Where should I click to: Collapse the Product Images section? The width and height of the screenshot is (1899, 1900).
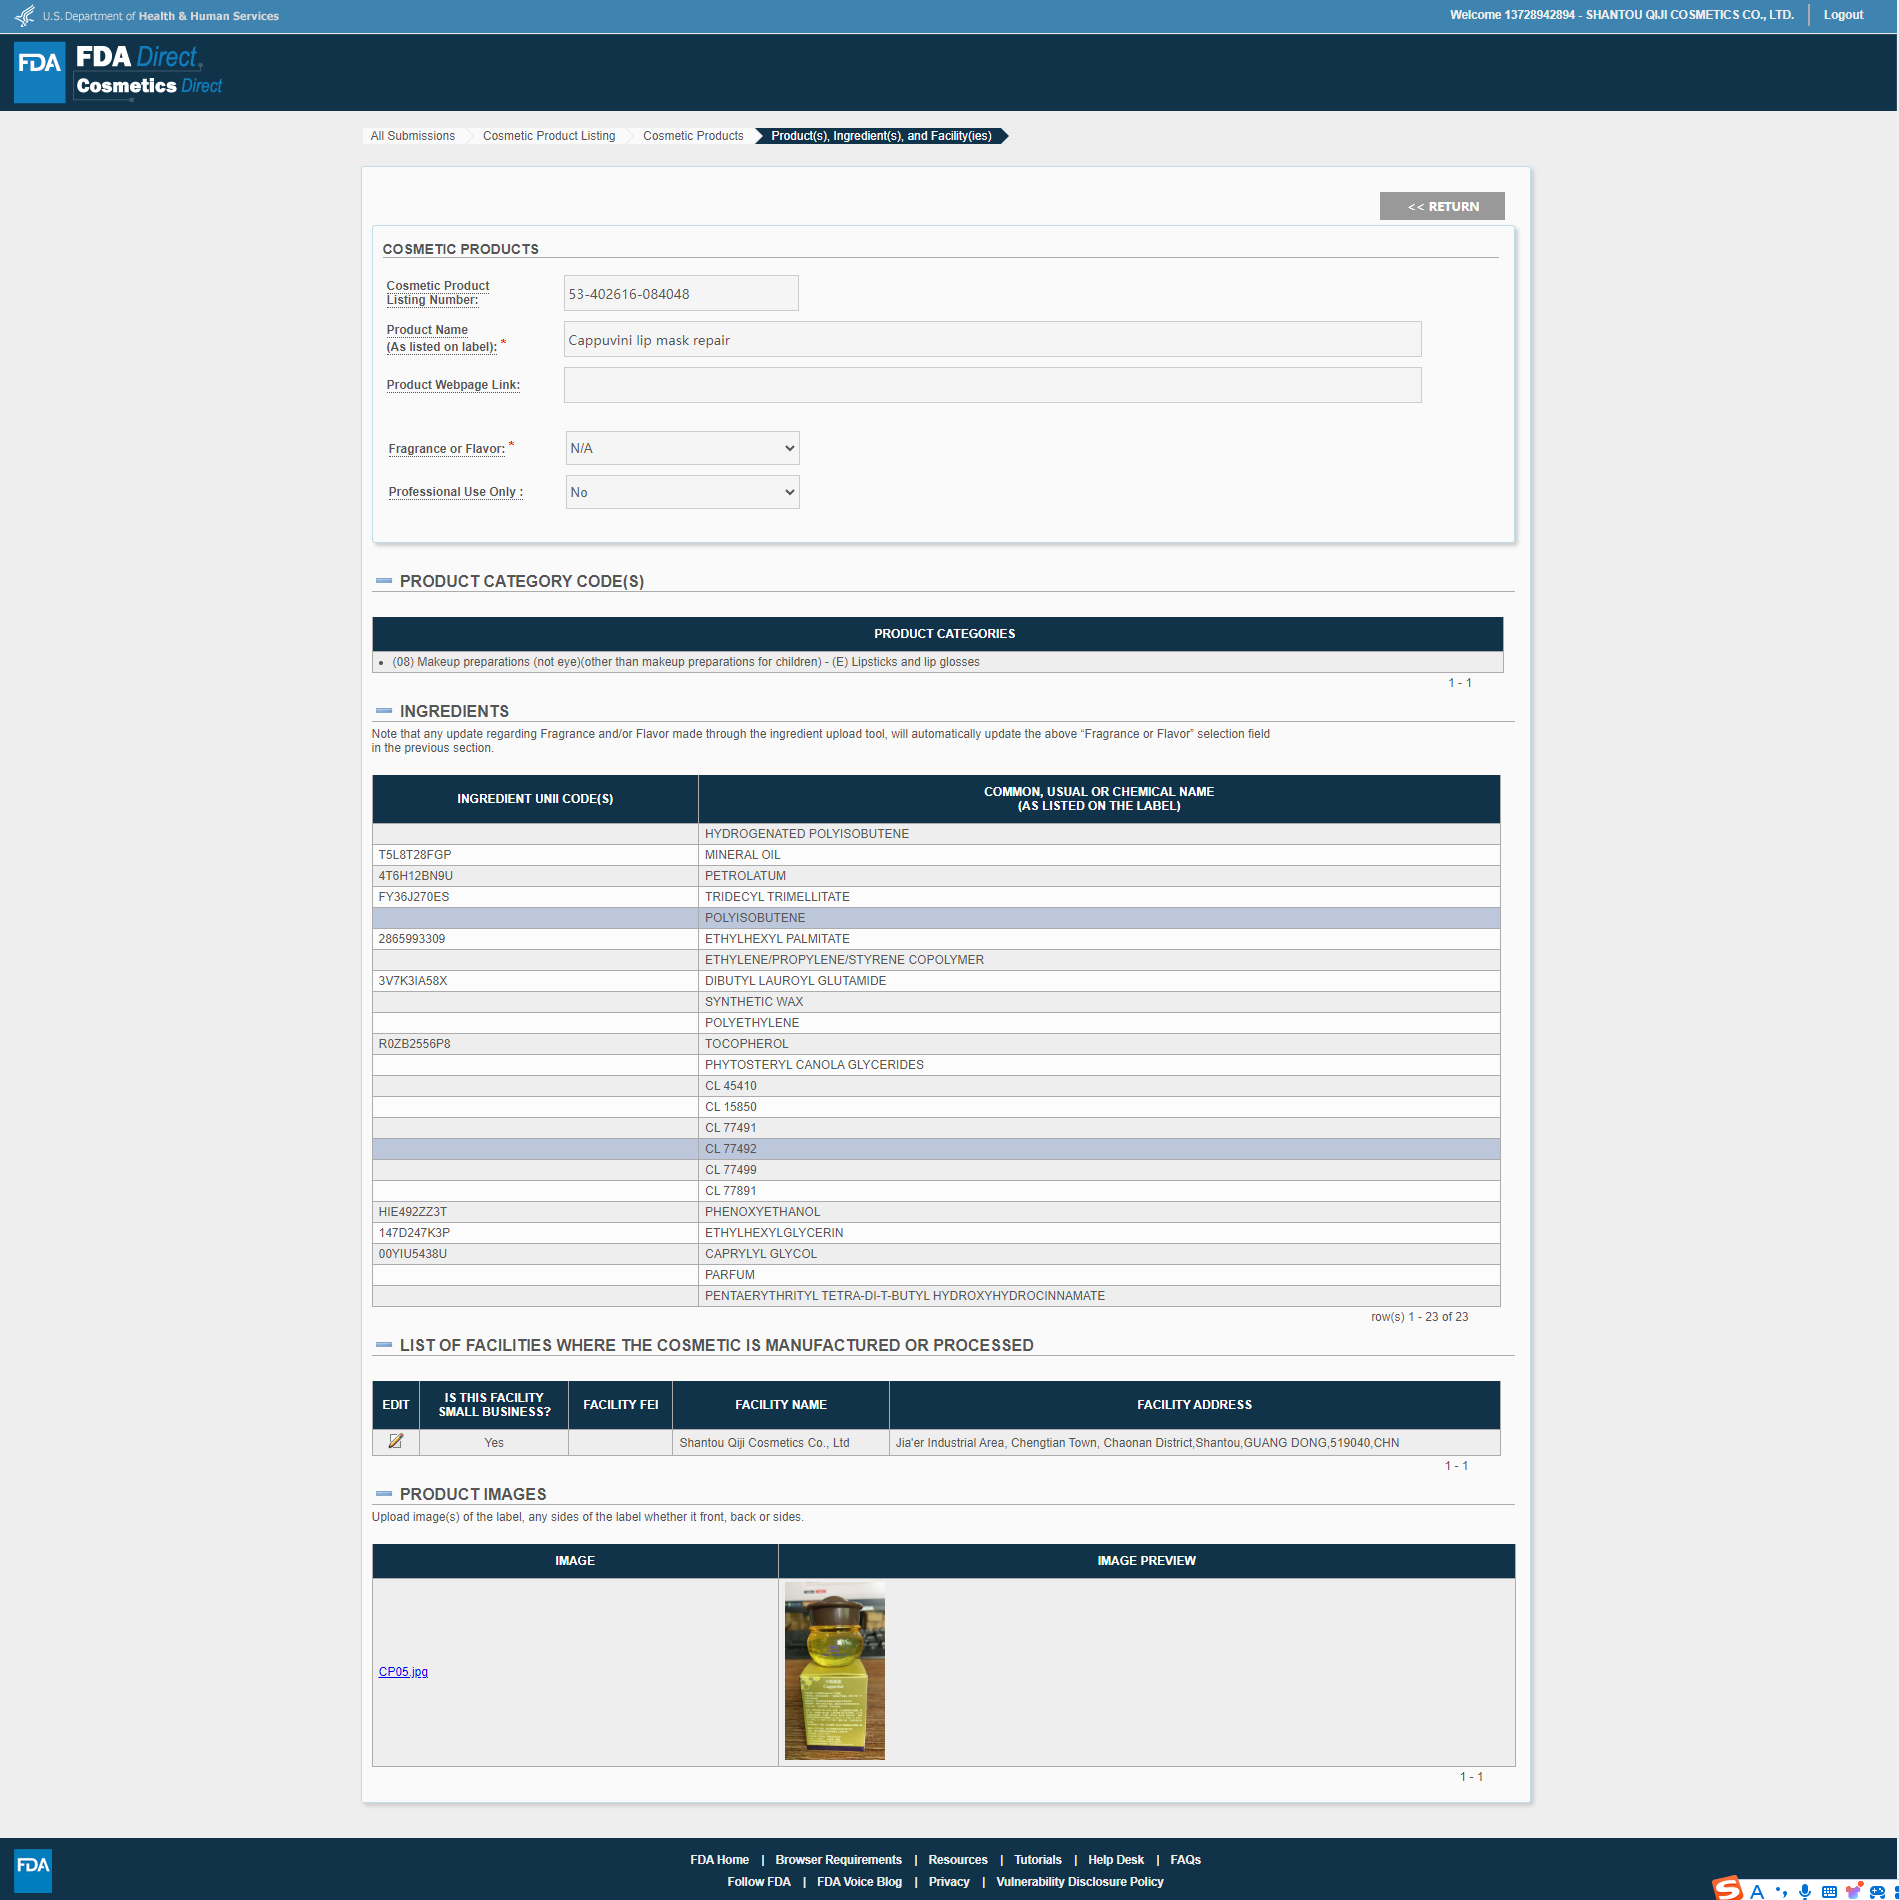[384, 1494]
